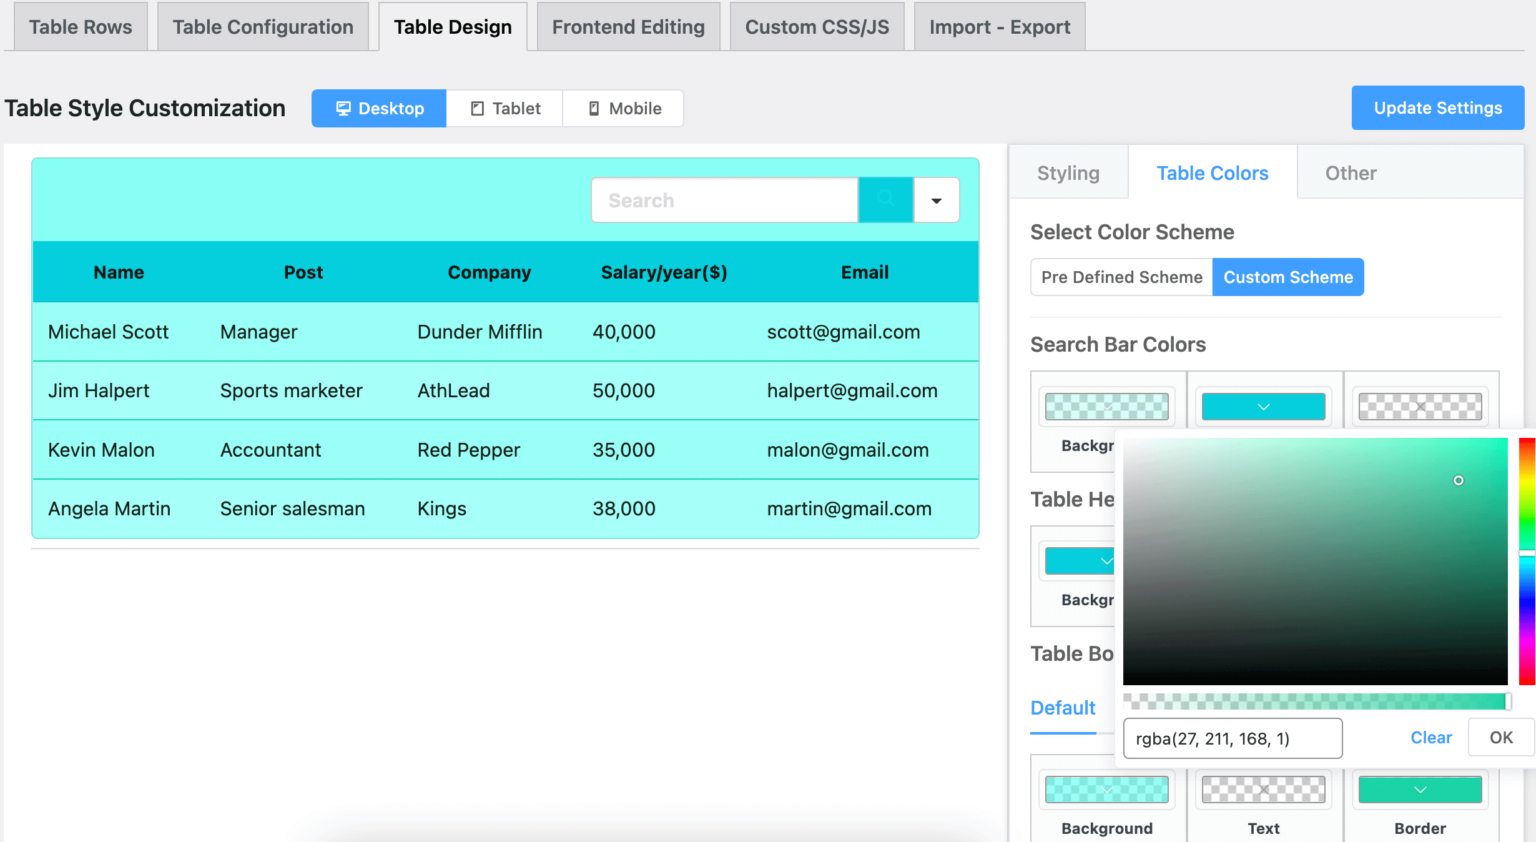
Task: Expand the Border color swatch dropdown
Action: point(1419,789)
